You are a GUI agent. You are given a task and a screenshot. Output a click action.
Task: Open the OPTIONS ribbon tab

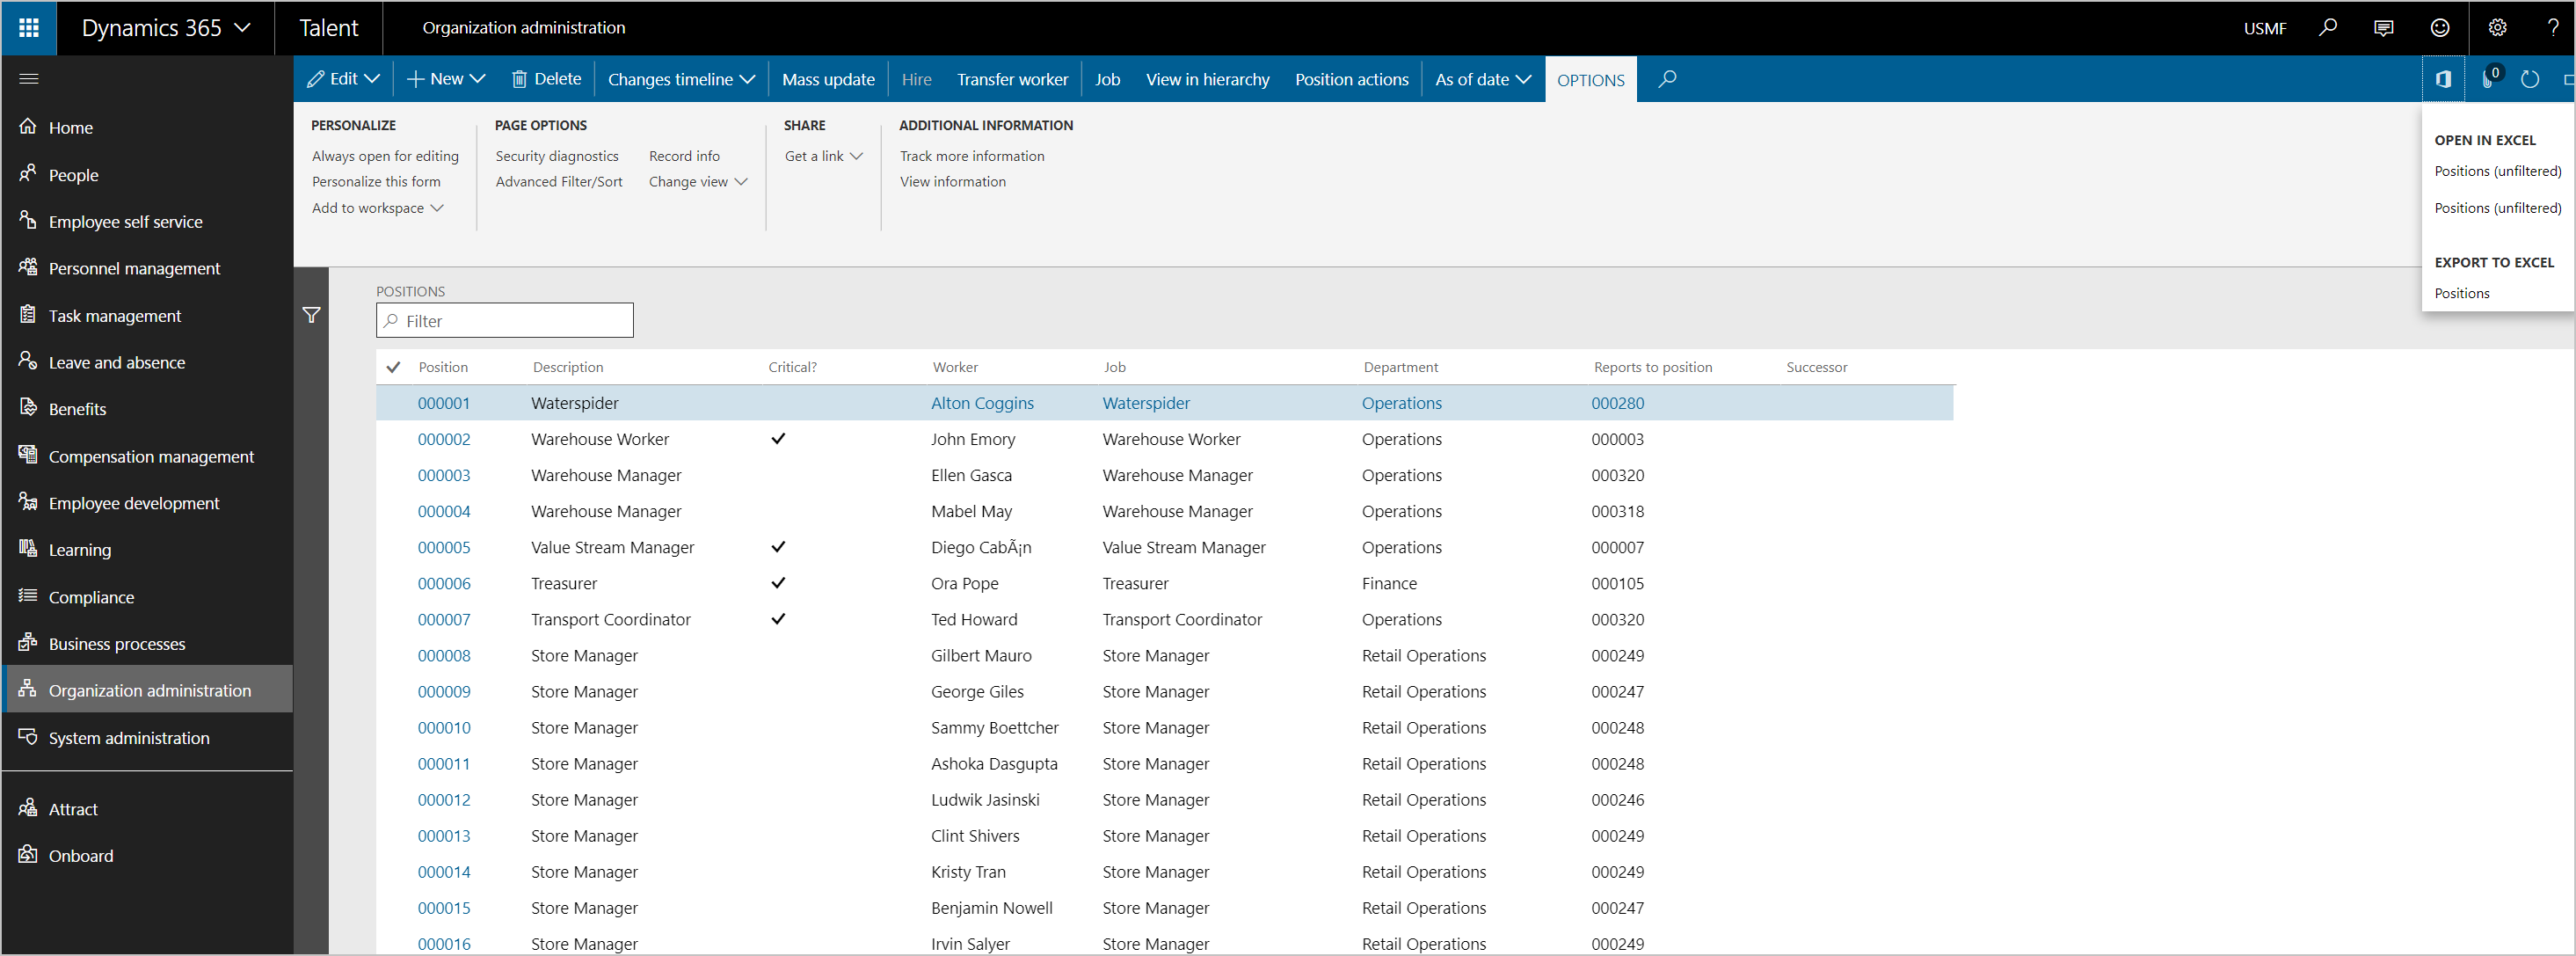click(x=1589, y=79)
